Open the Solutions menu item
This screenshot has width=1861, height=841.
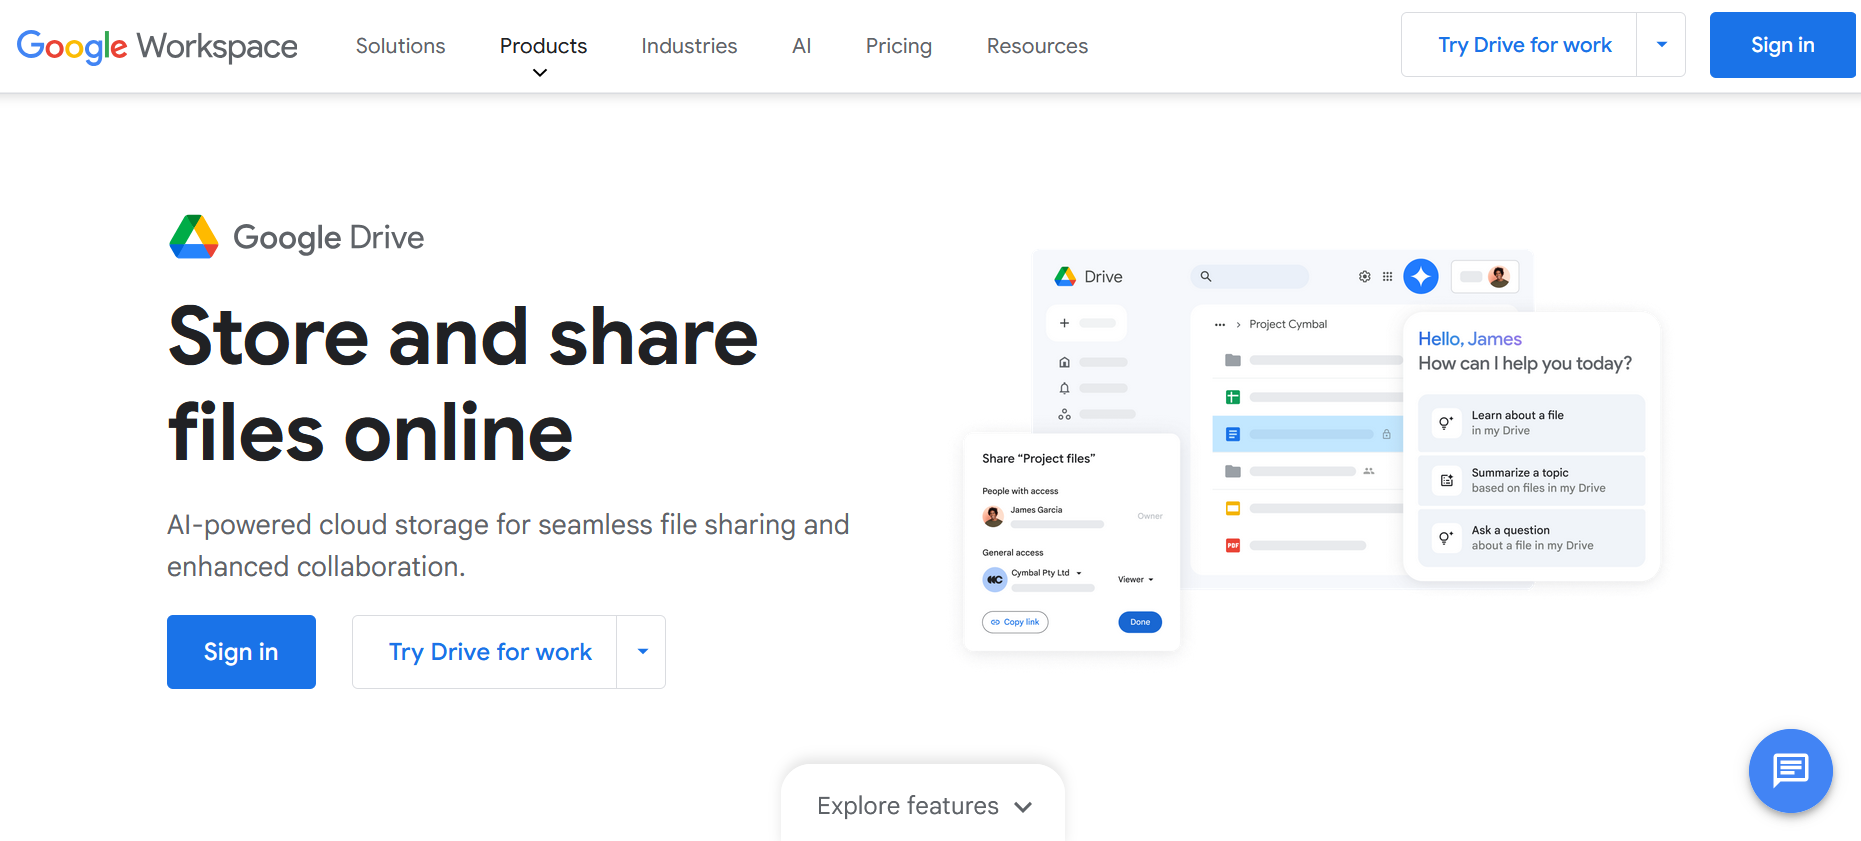400,46
